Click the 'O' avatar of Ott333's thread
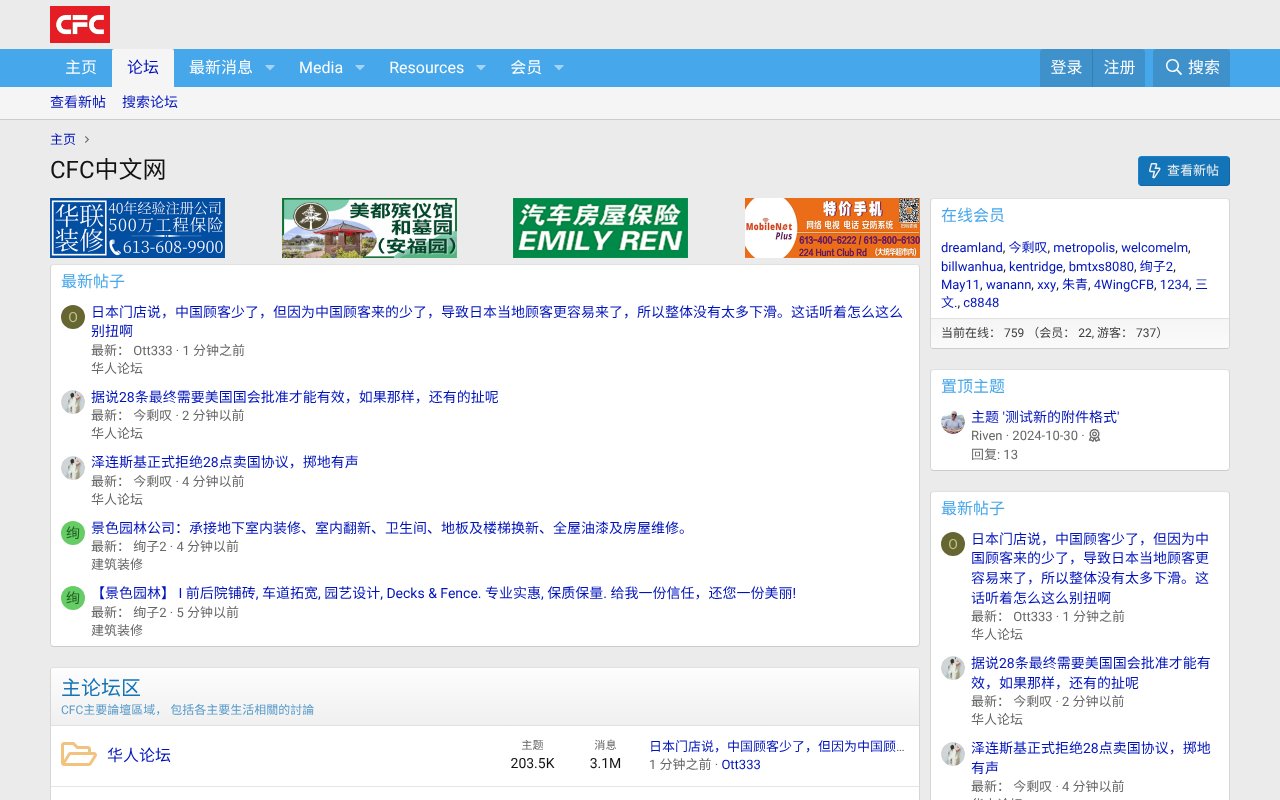Screen dimensions: 1280x800 tap(71, 317)
